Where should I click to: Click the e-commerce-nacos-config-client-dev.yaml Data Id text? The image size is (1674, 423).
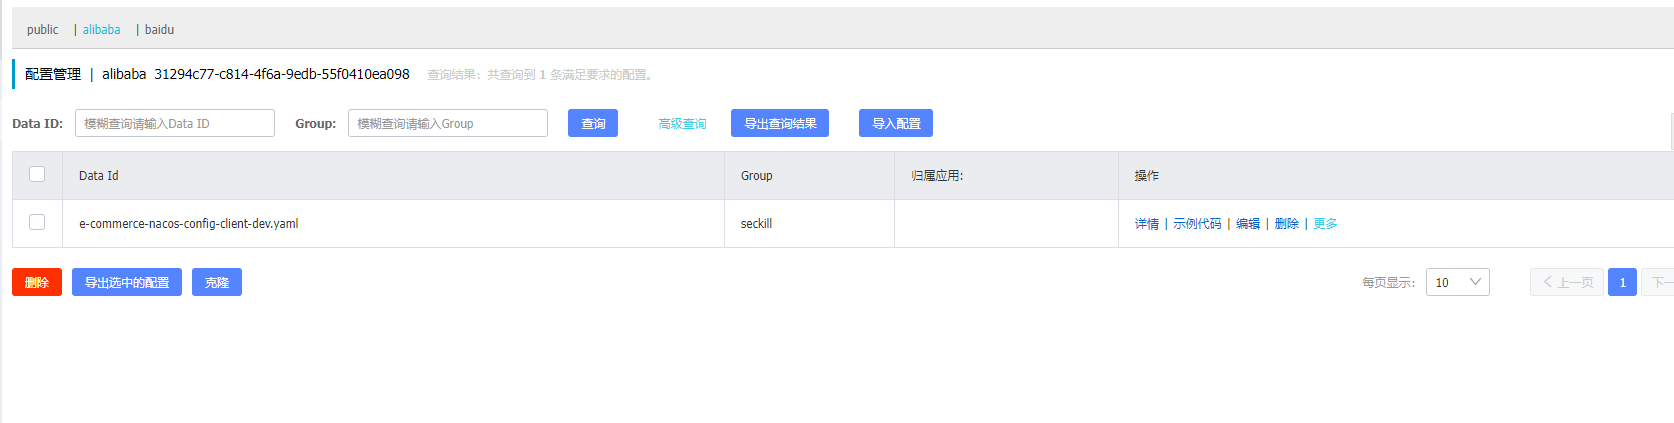point(189,224)
